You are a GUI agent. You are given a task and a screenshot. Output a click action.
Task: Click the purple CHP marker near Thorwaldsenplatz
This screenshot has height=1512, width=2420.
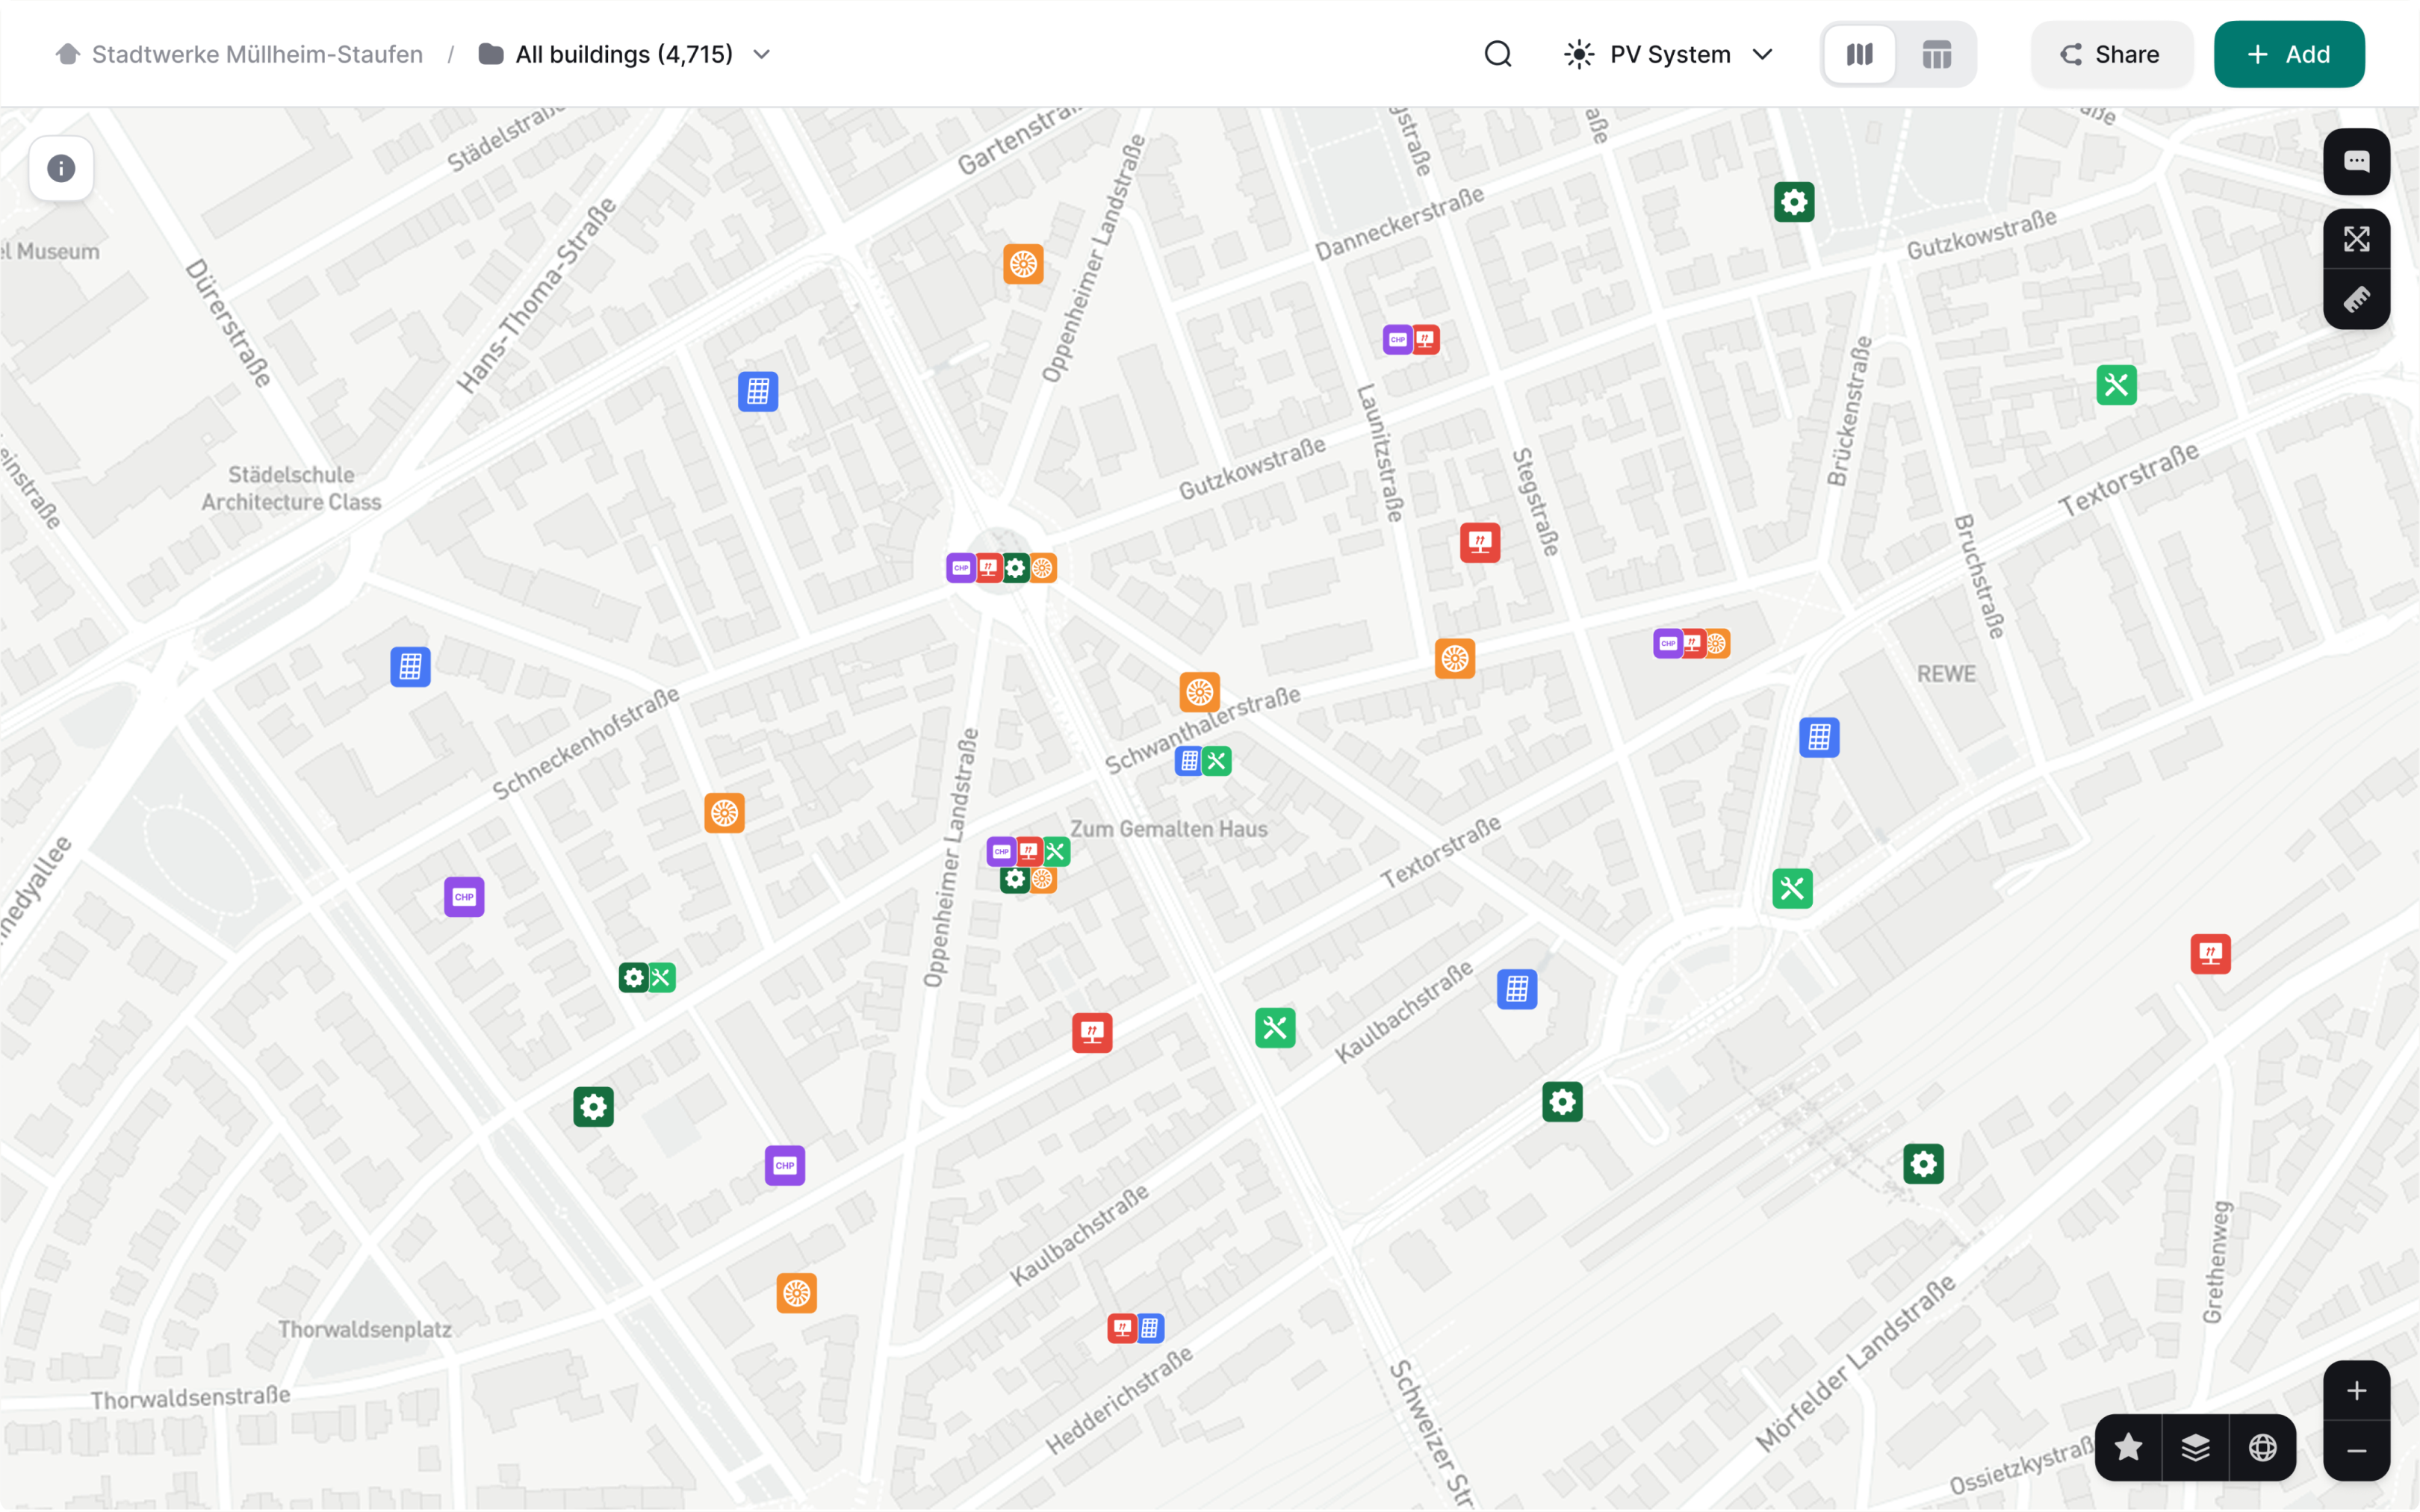(785, 1165)
